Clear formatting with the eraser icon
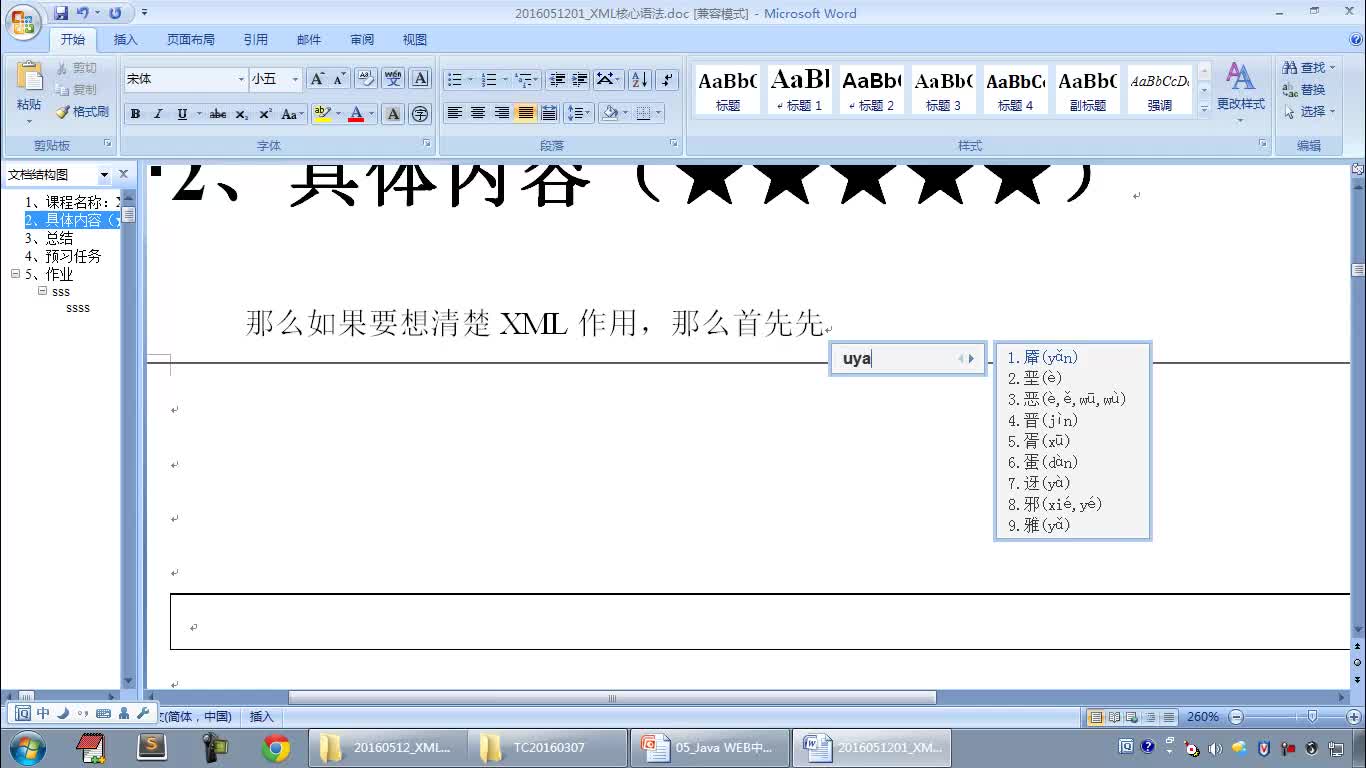This screenshot has height=768, width=1366. point(366,79)
